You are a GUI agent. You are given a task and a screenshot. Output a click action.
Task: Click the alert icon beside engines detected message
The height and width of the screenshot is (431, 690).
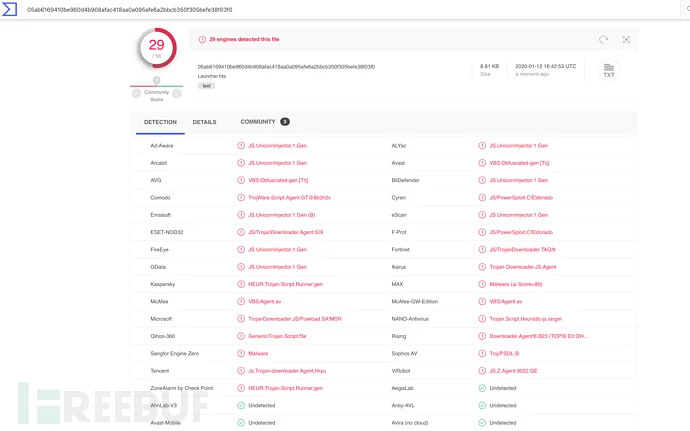(x=202, y=39)
